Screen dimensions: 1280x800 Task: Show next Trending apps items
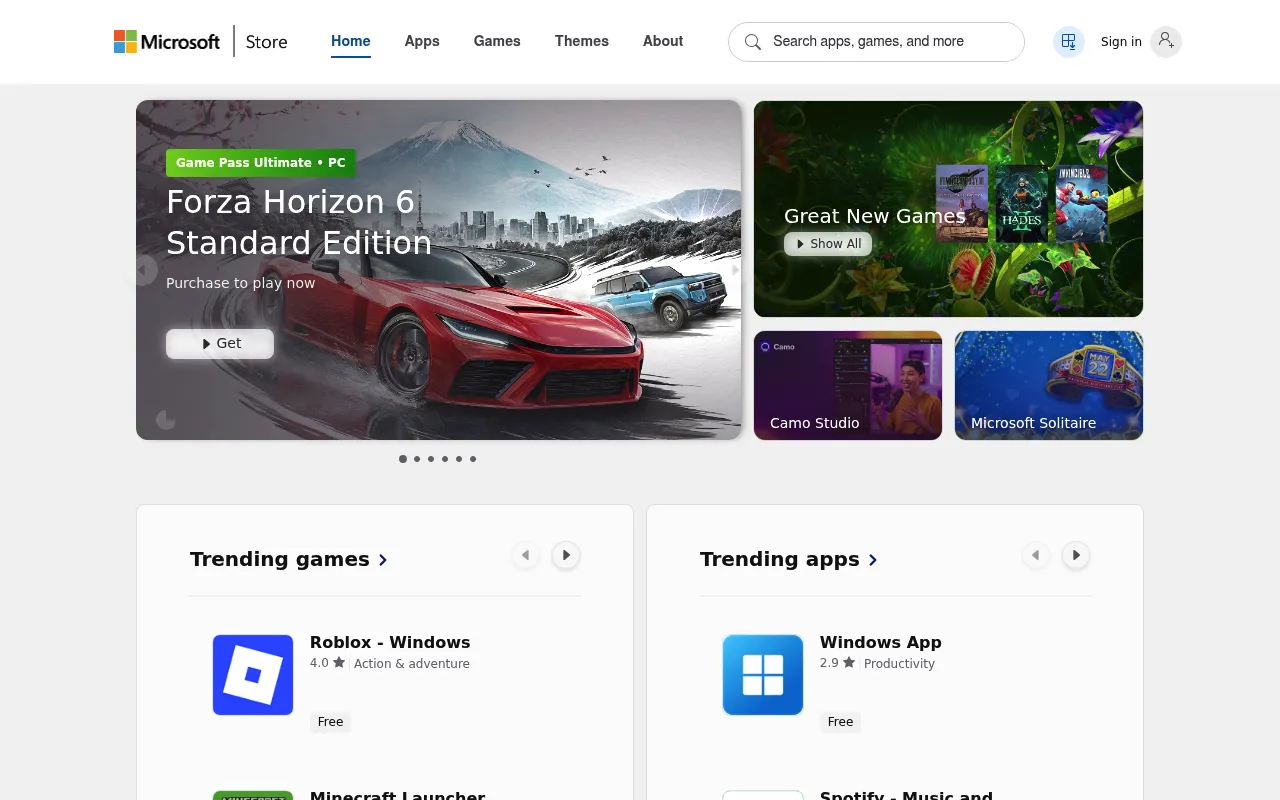click(x=1076, y=555)
